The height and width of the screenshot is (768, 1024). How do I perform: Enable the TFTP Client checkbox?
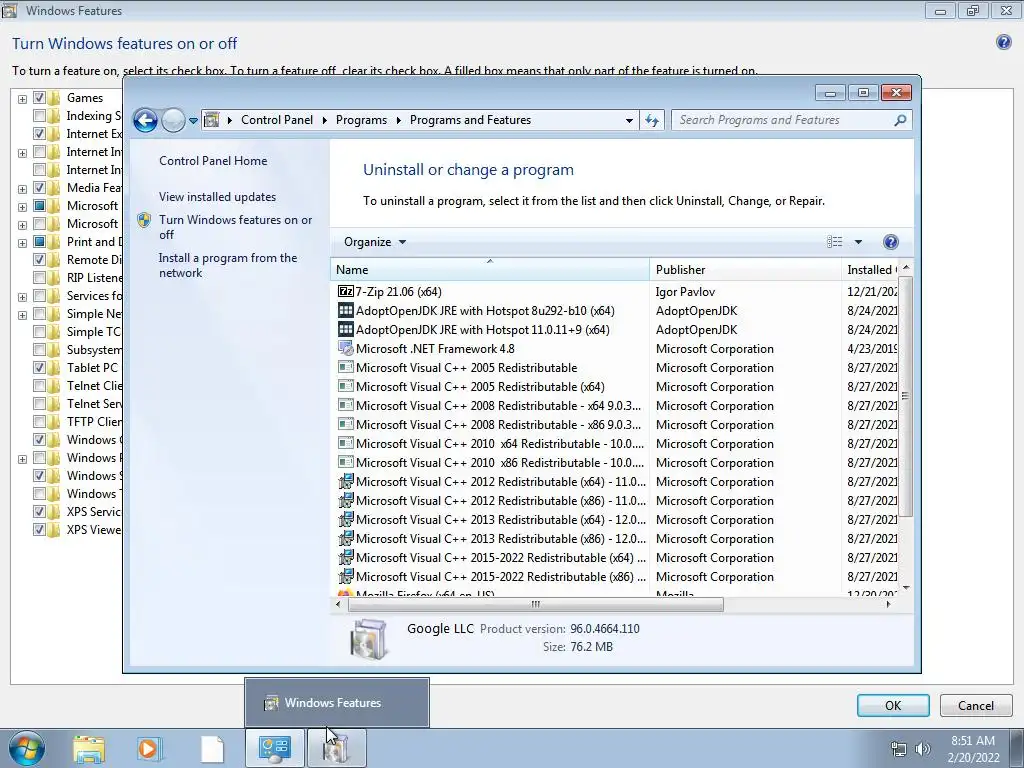pyautogui.click(x=39, y=421)
